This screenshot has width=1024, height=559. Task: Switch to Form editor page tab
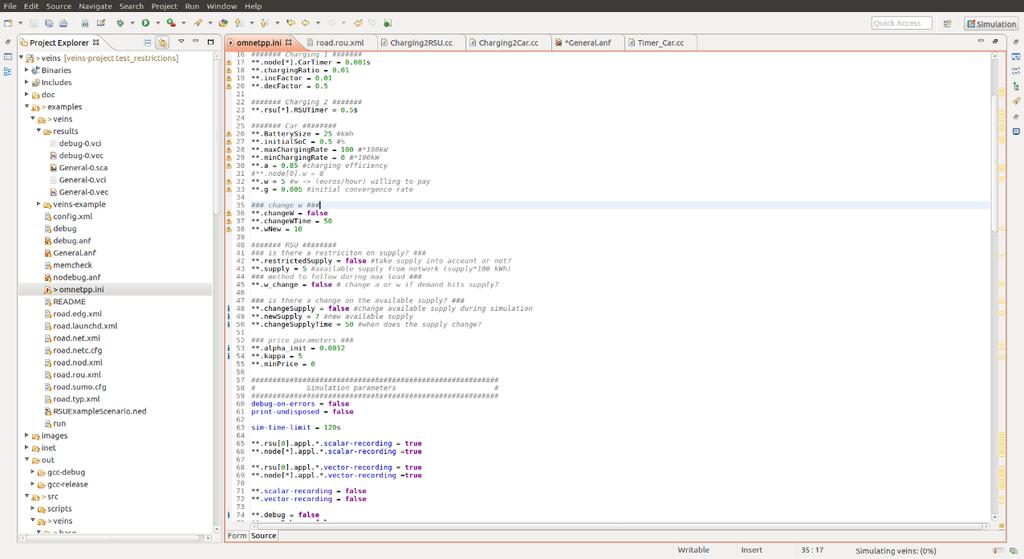(x=236, y=535)
